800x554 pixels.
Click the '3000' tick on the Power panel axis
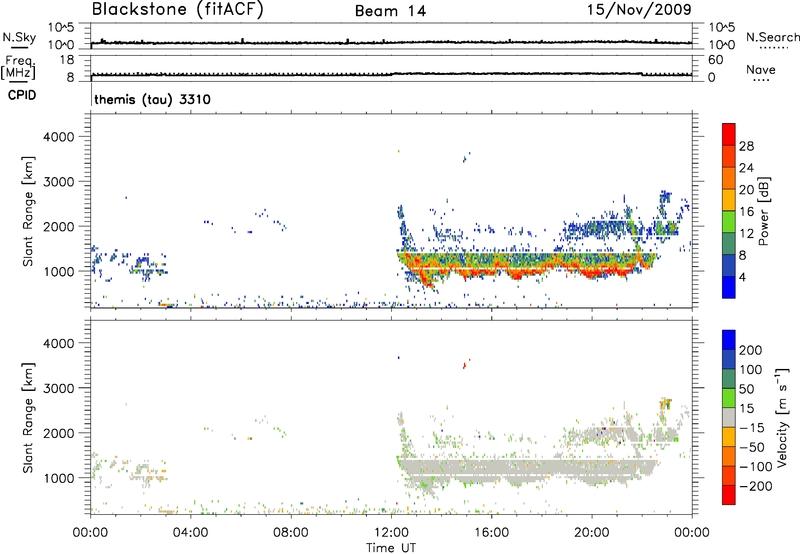click(x=59, y=182)
